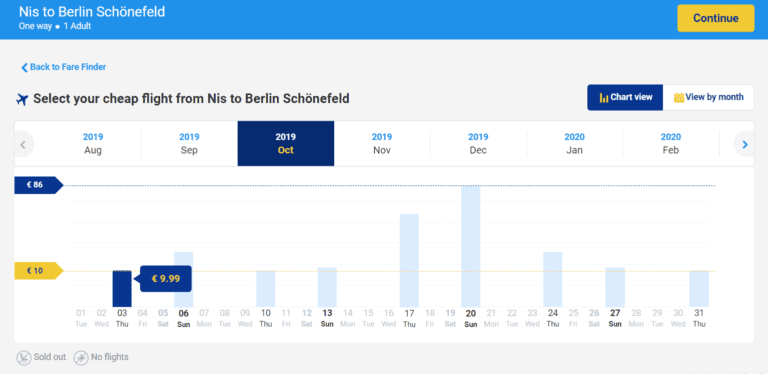Show next months with right arrow

[745, 144]
